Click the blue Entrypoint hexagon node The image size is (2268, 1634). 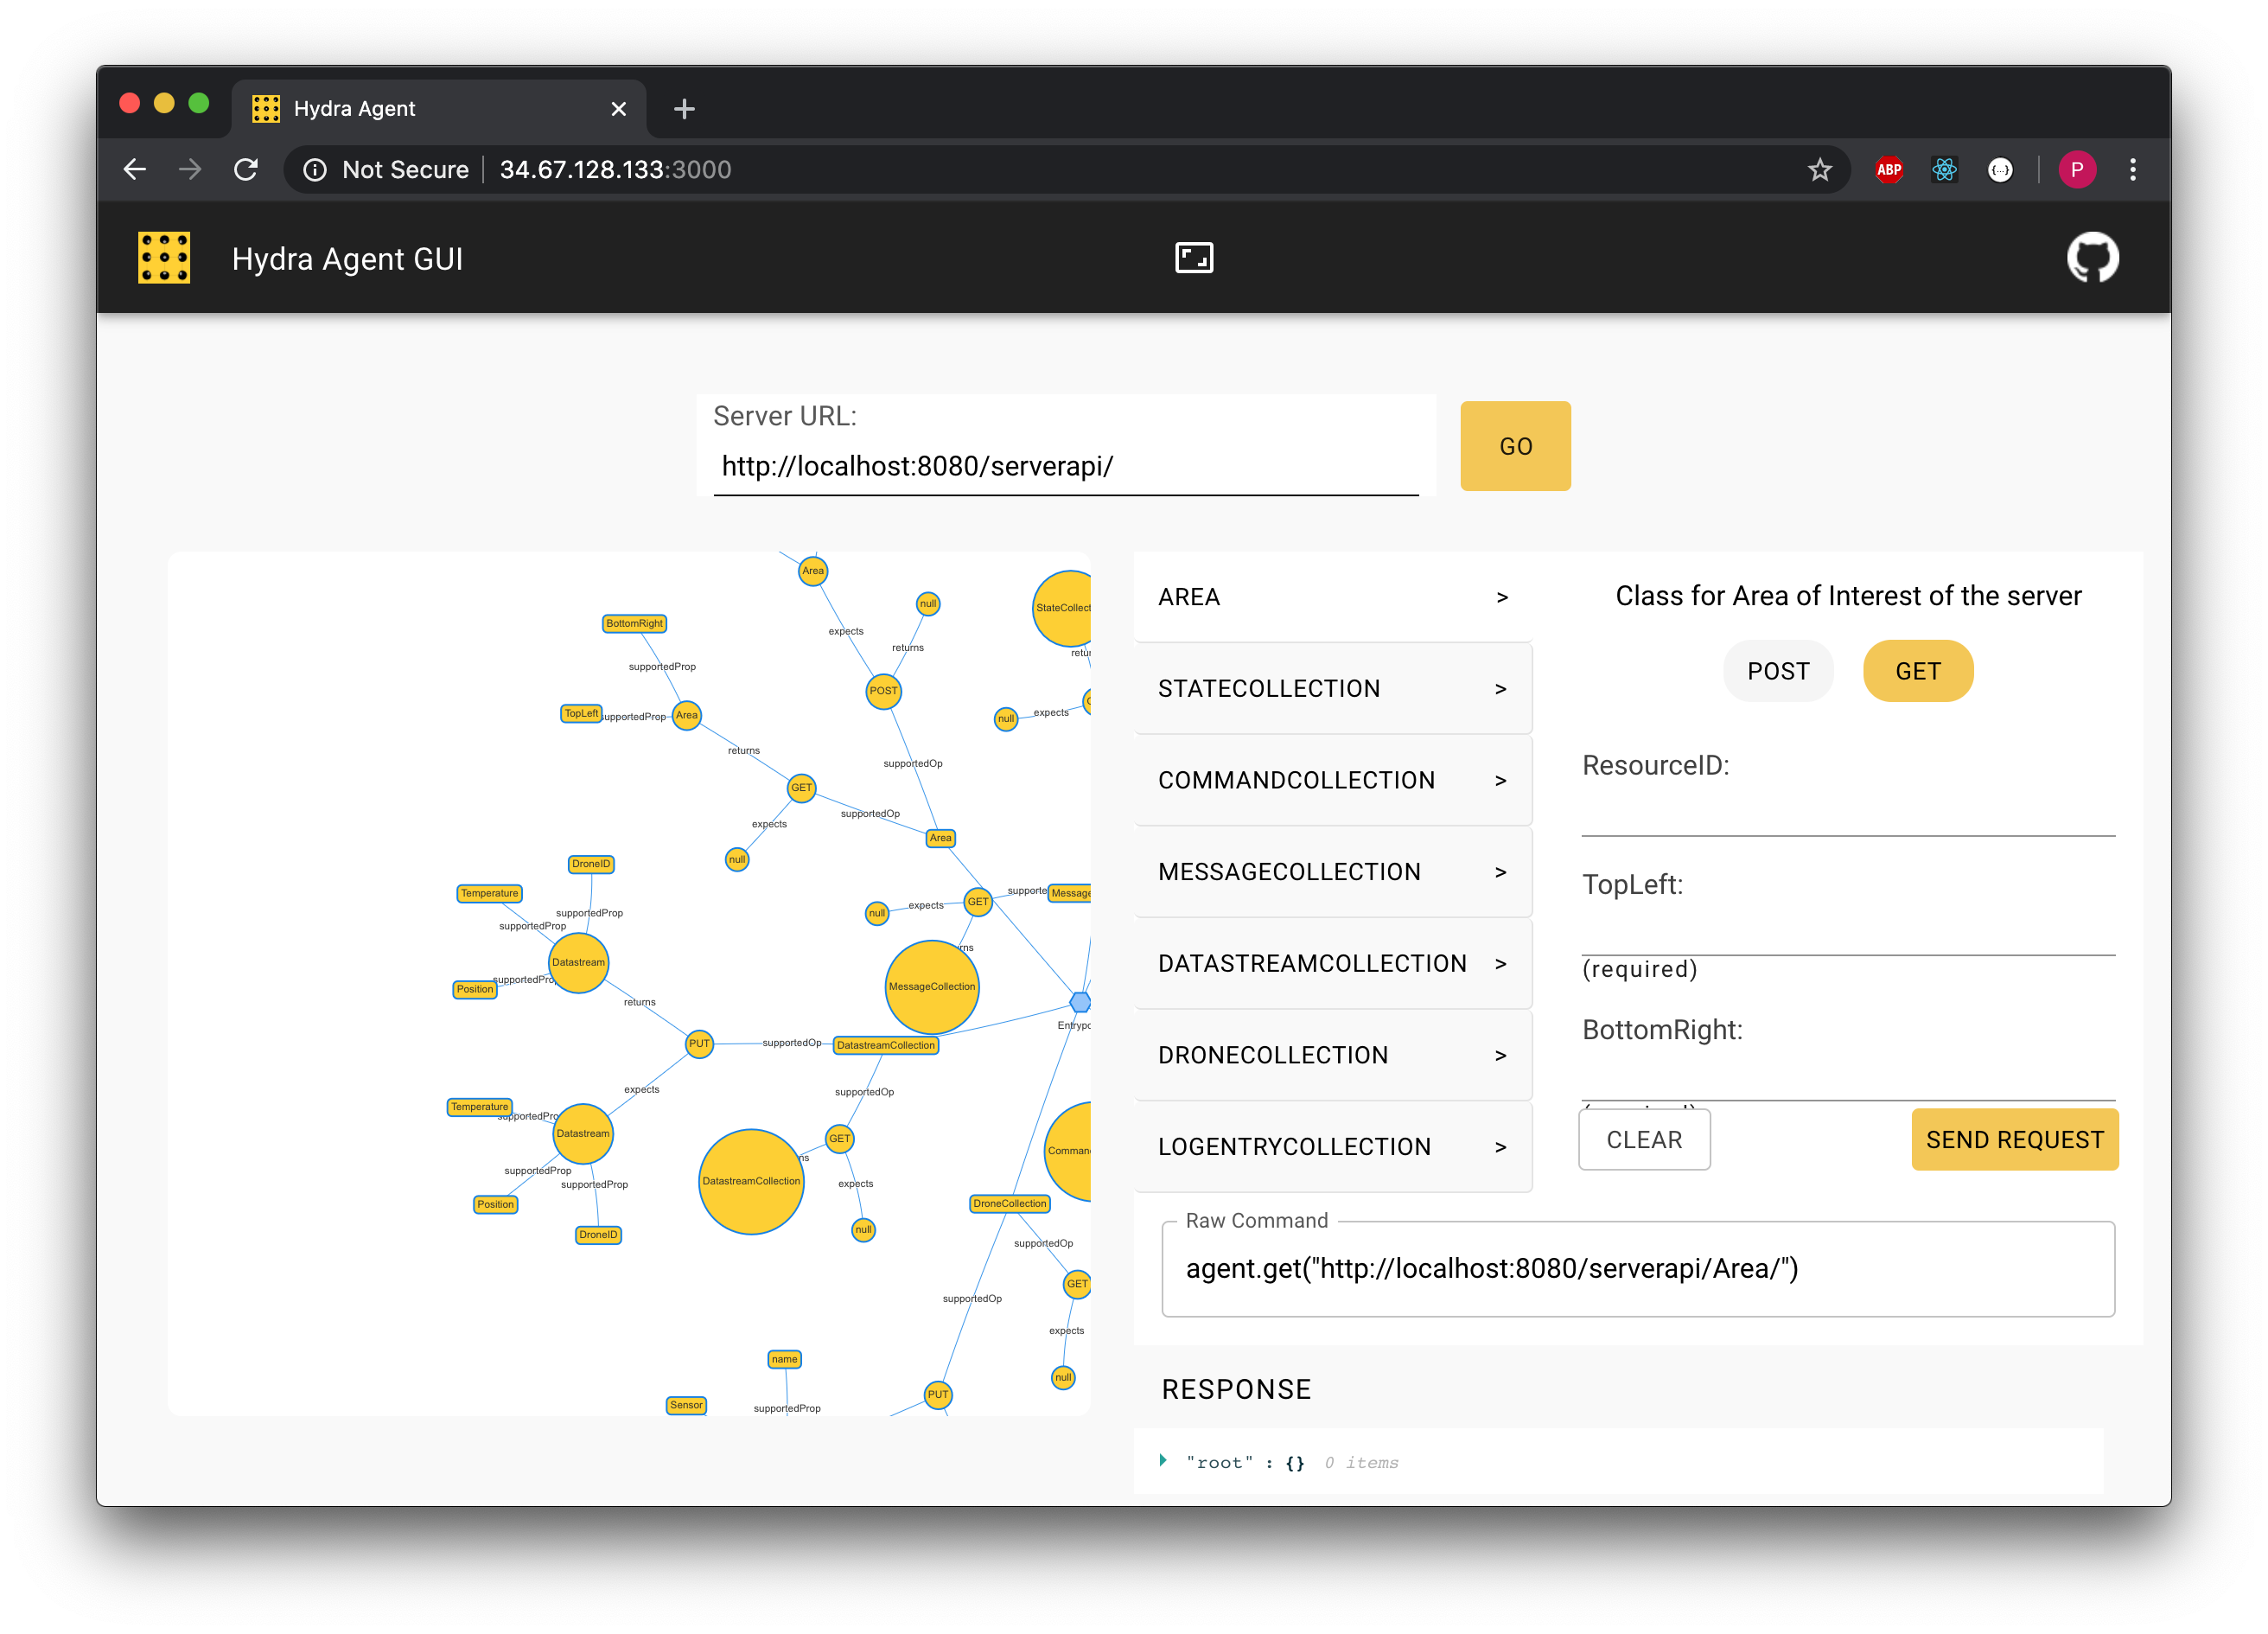click(1080, 1001)
